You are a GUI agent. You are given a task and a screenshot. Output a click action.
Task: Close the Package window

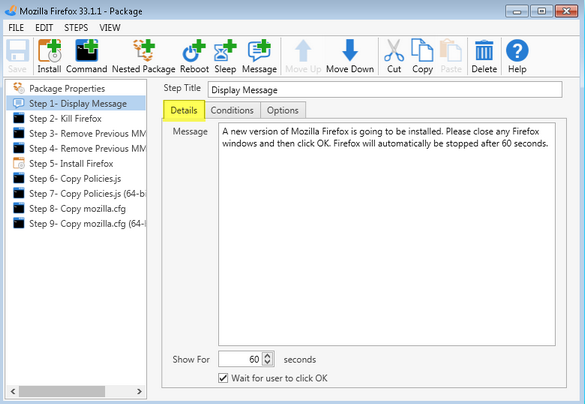[x=566, y=11]
